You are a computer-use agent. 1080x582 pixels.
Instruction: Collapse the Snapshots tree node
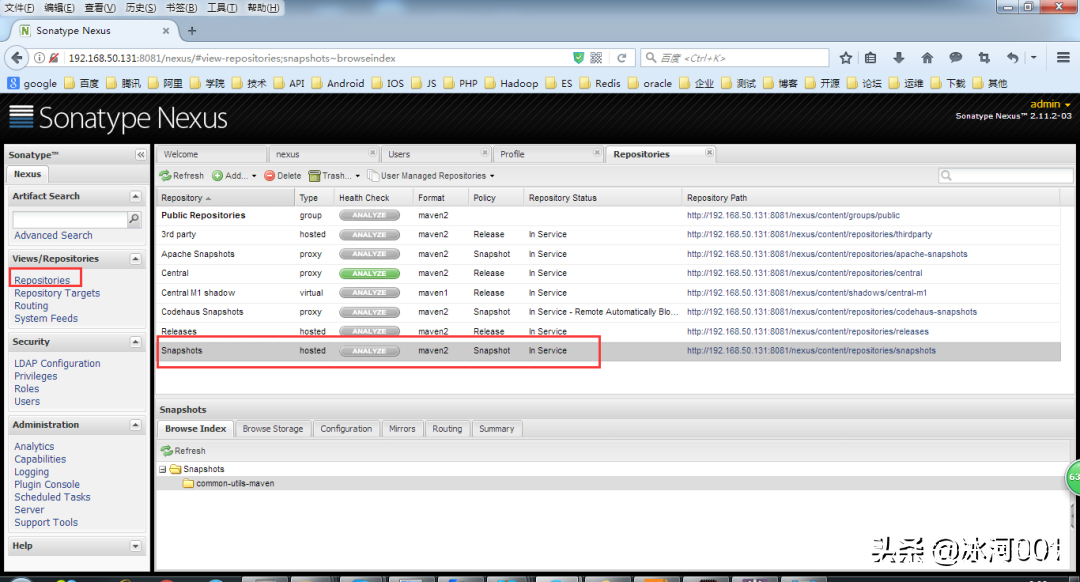tap(163, 469)
